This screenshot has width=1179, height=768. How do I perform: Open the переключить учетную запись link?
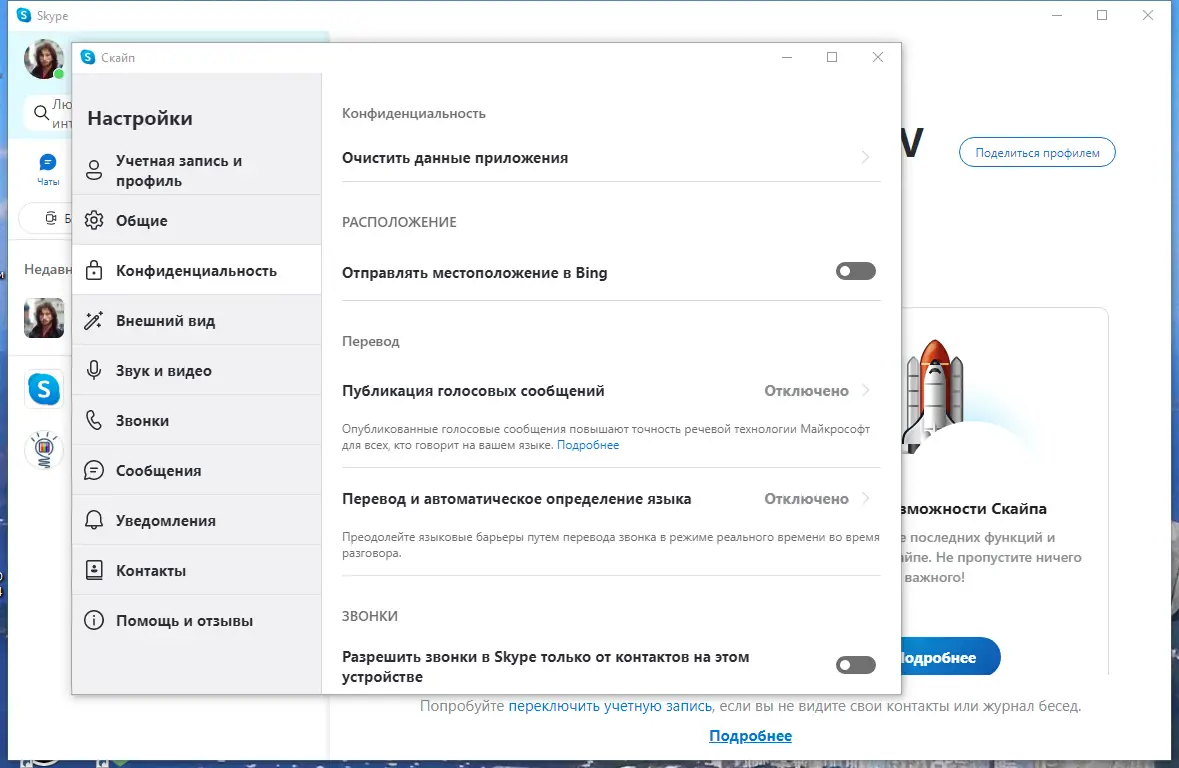pyautogui.click(x=608, y=705)
